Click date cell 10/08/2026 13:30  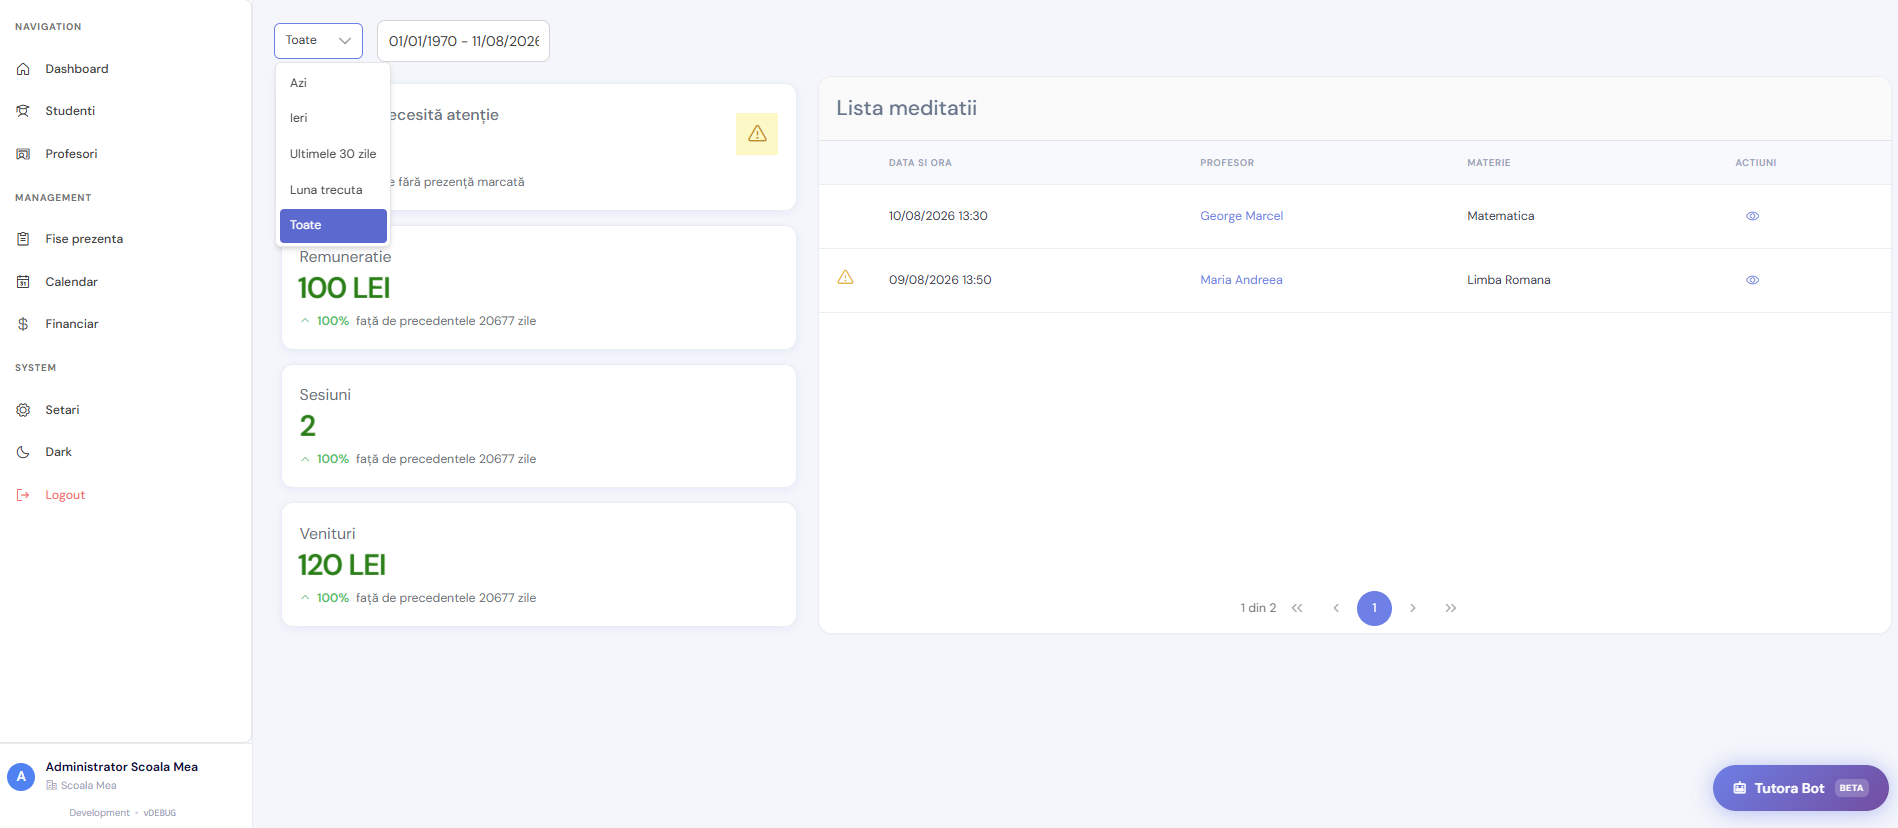[x=938, y=216]
